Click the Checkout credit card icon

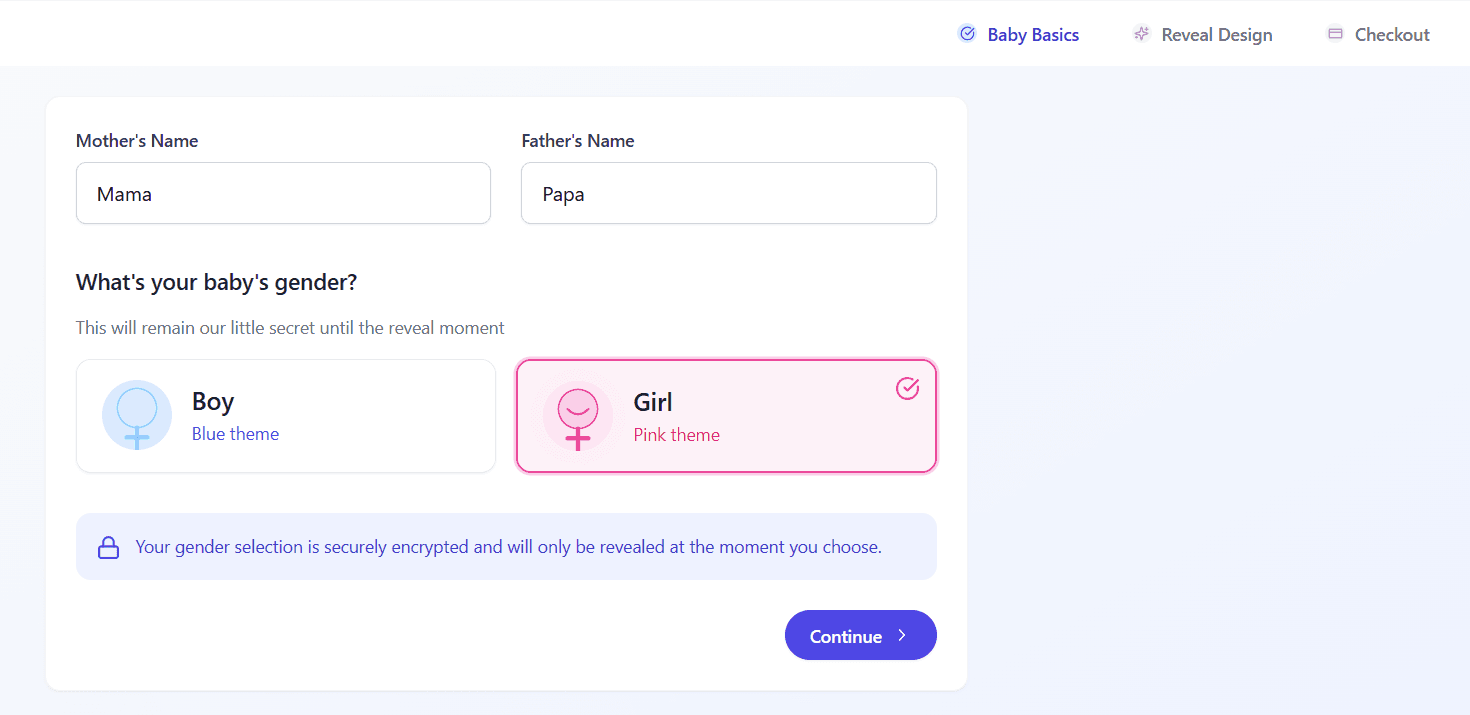tap(1335, 34)
